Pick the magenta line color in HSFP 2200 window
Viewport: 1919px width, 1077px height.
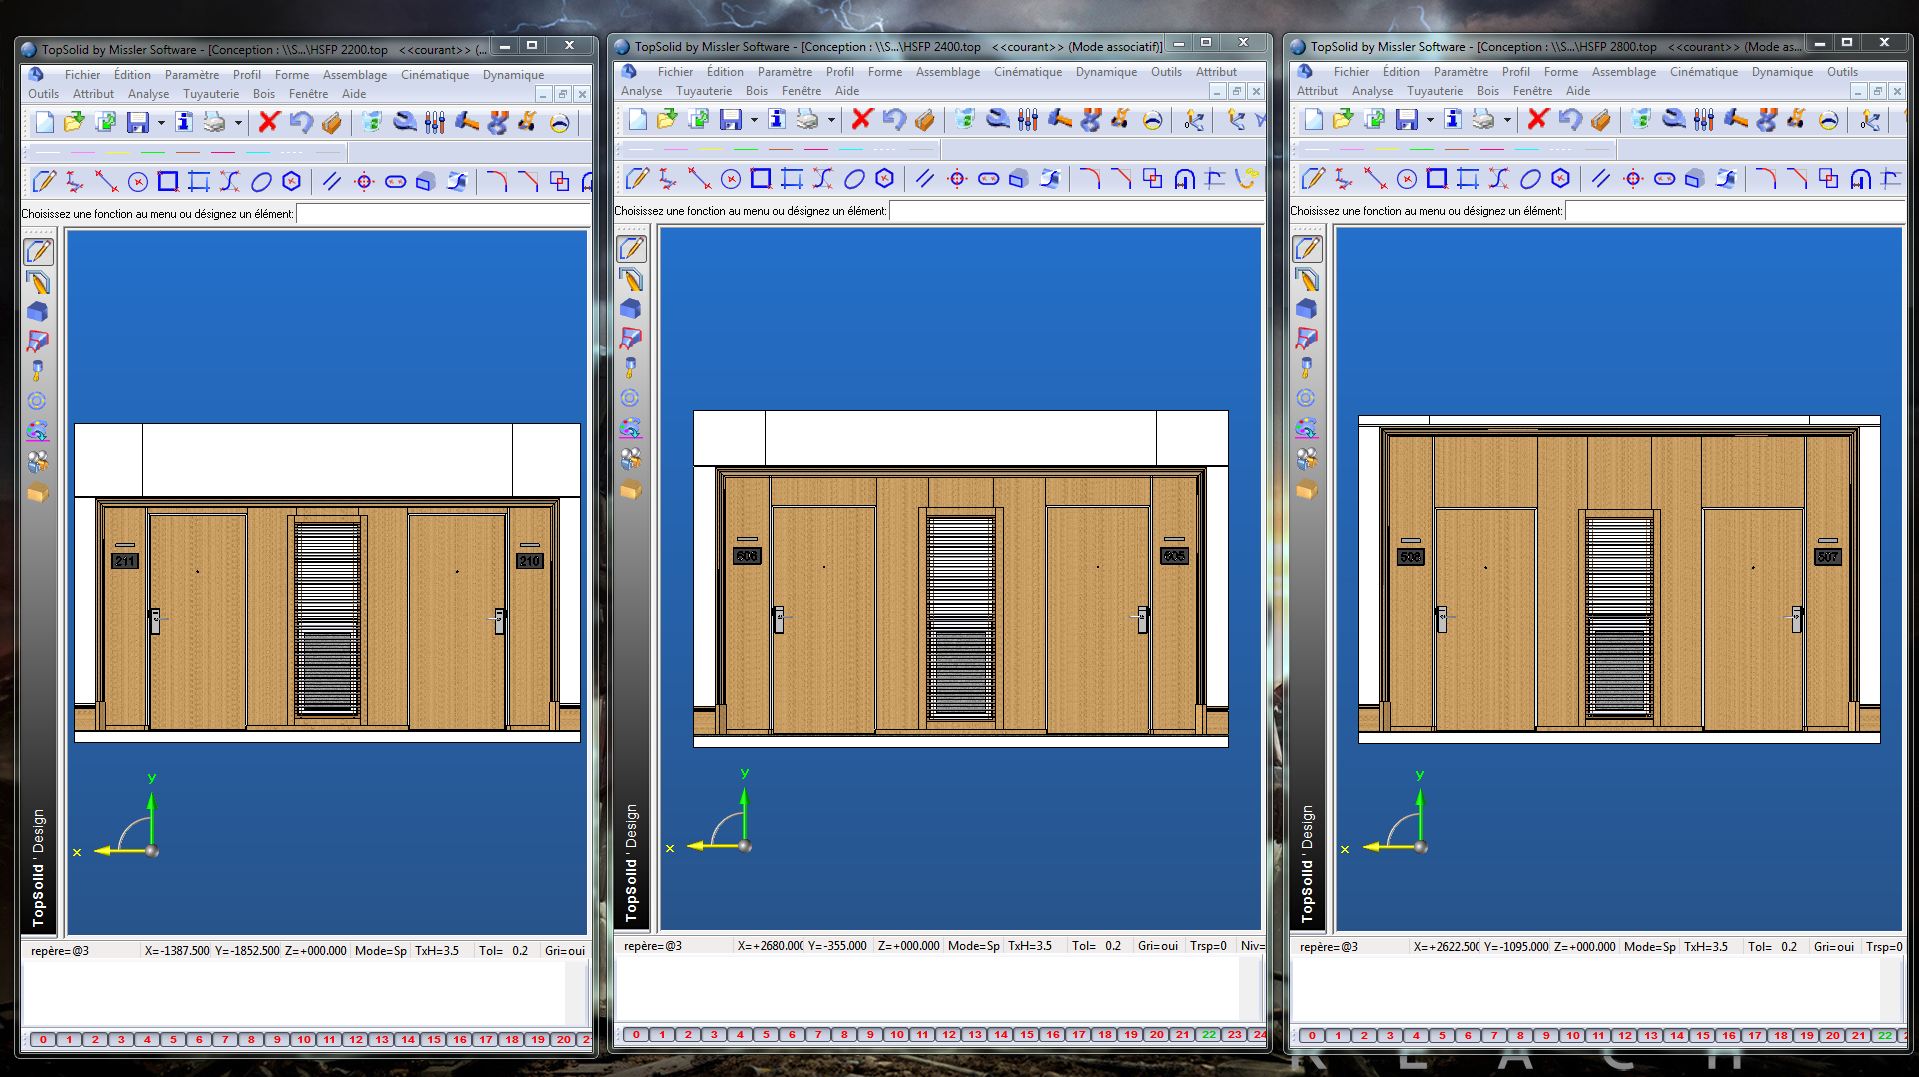(83, 153)
